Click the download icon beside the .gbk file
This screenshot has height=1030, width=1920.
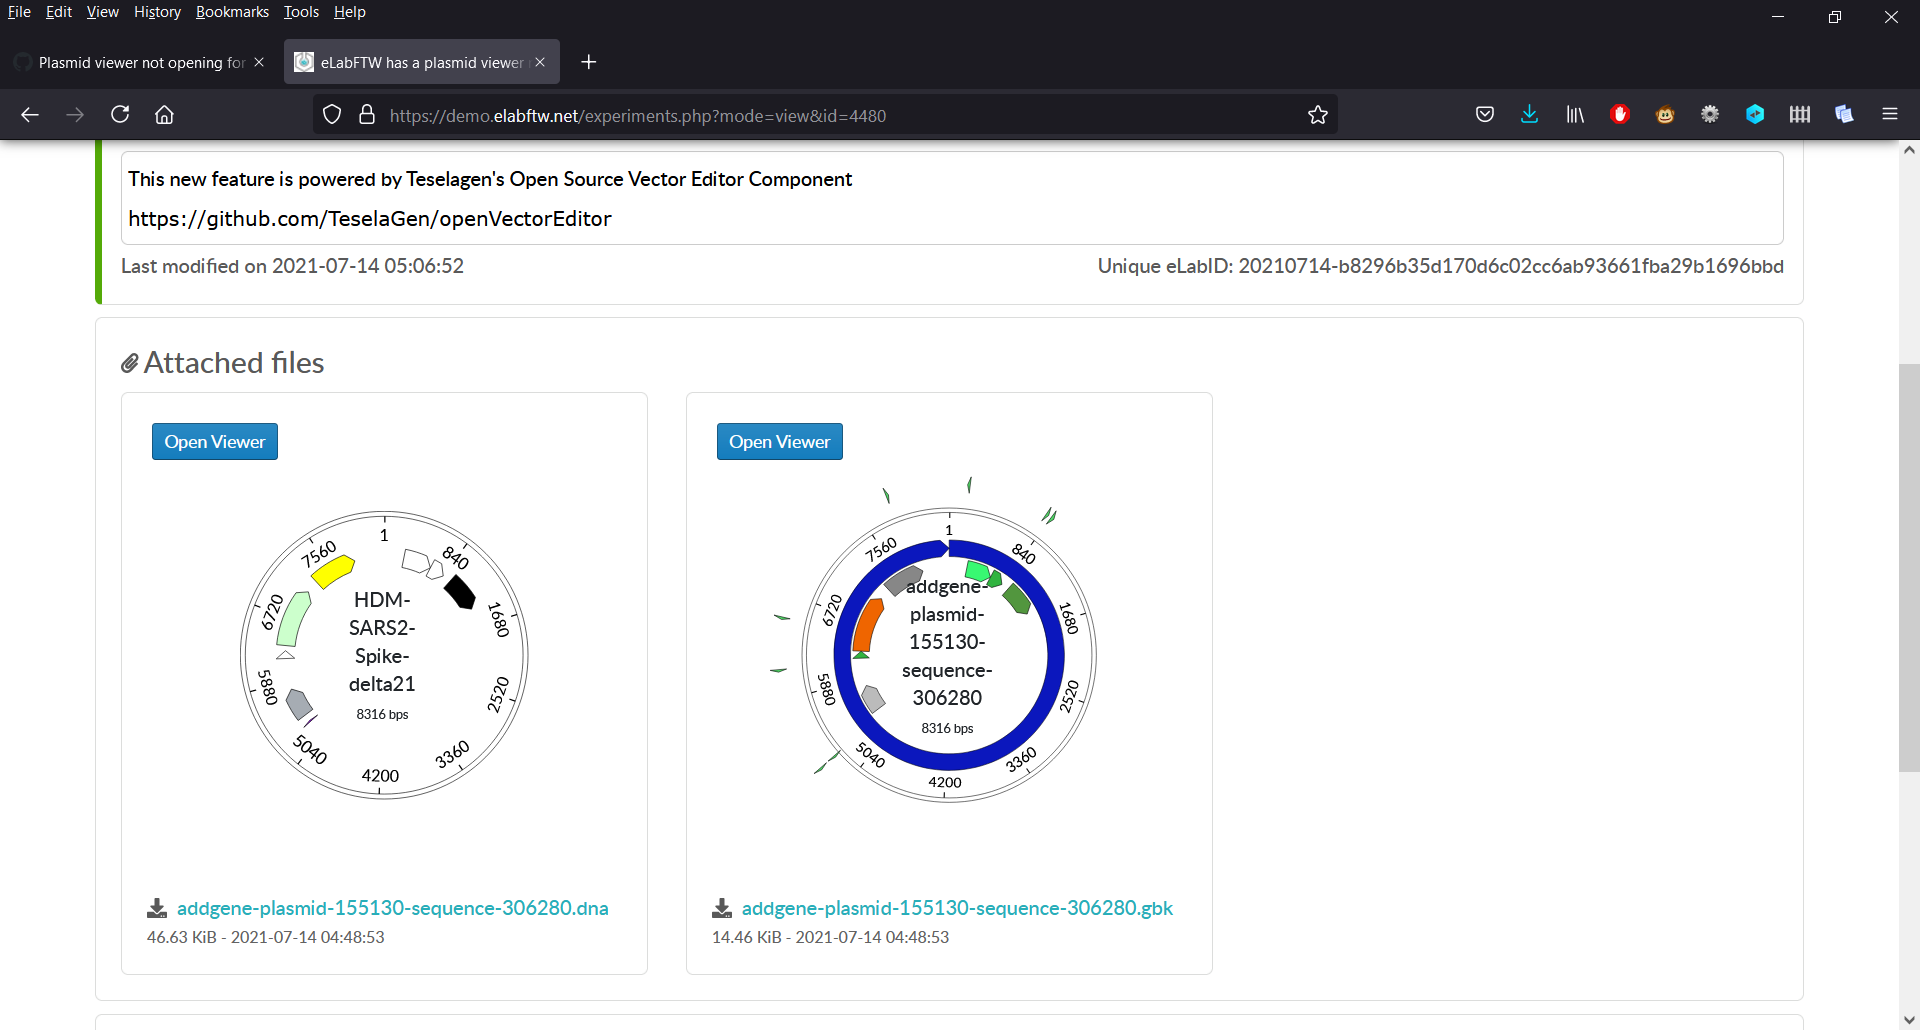(721, 907)
